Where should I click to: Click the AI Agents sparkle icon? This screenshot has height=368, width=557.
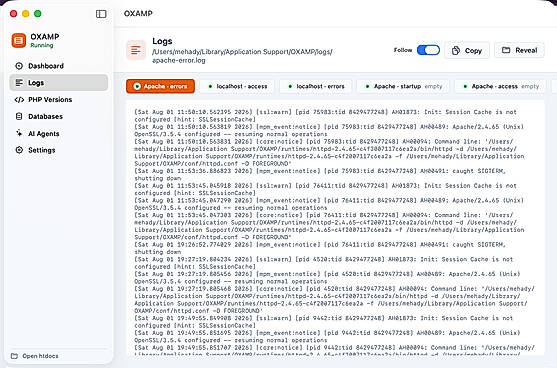tap(19, 133)
